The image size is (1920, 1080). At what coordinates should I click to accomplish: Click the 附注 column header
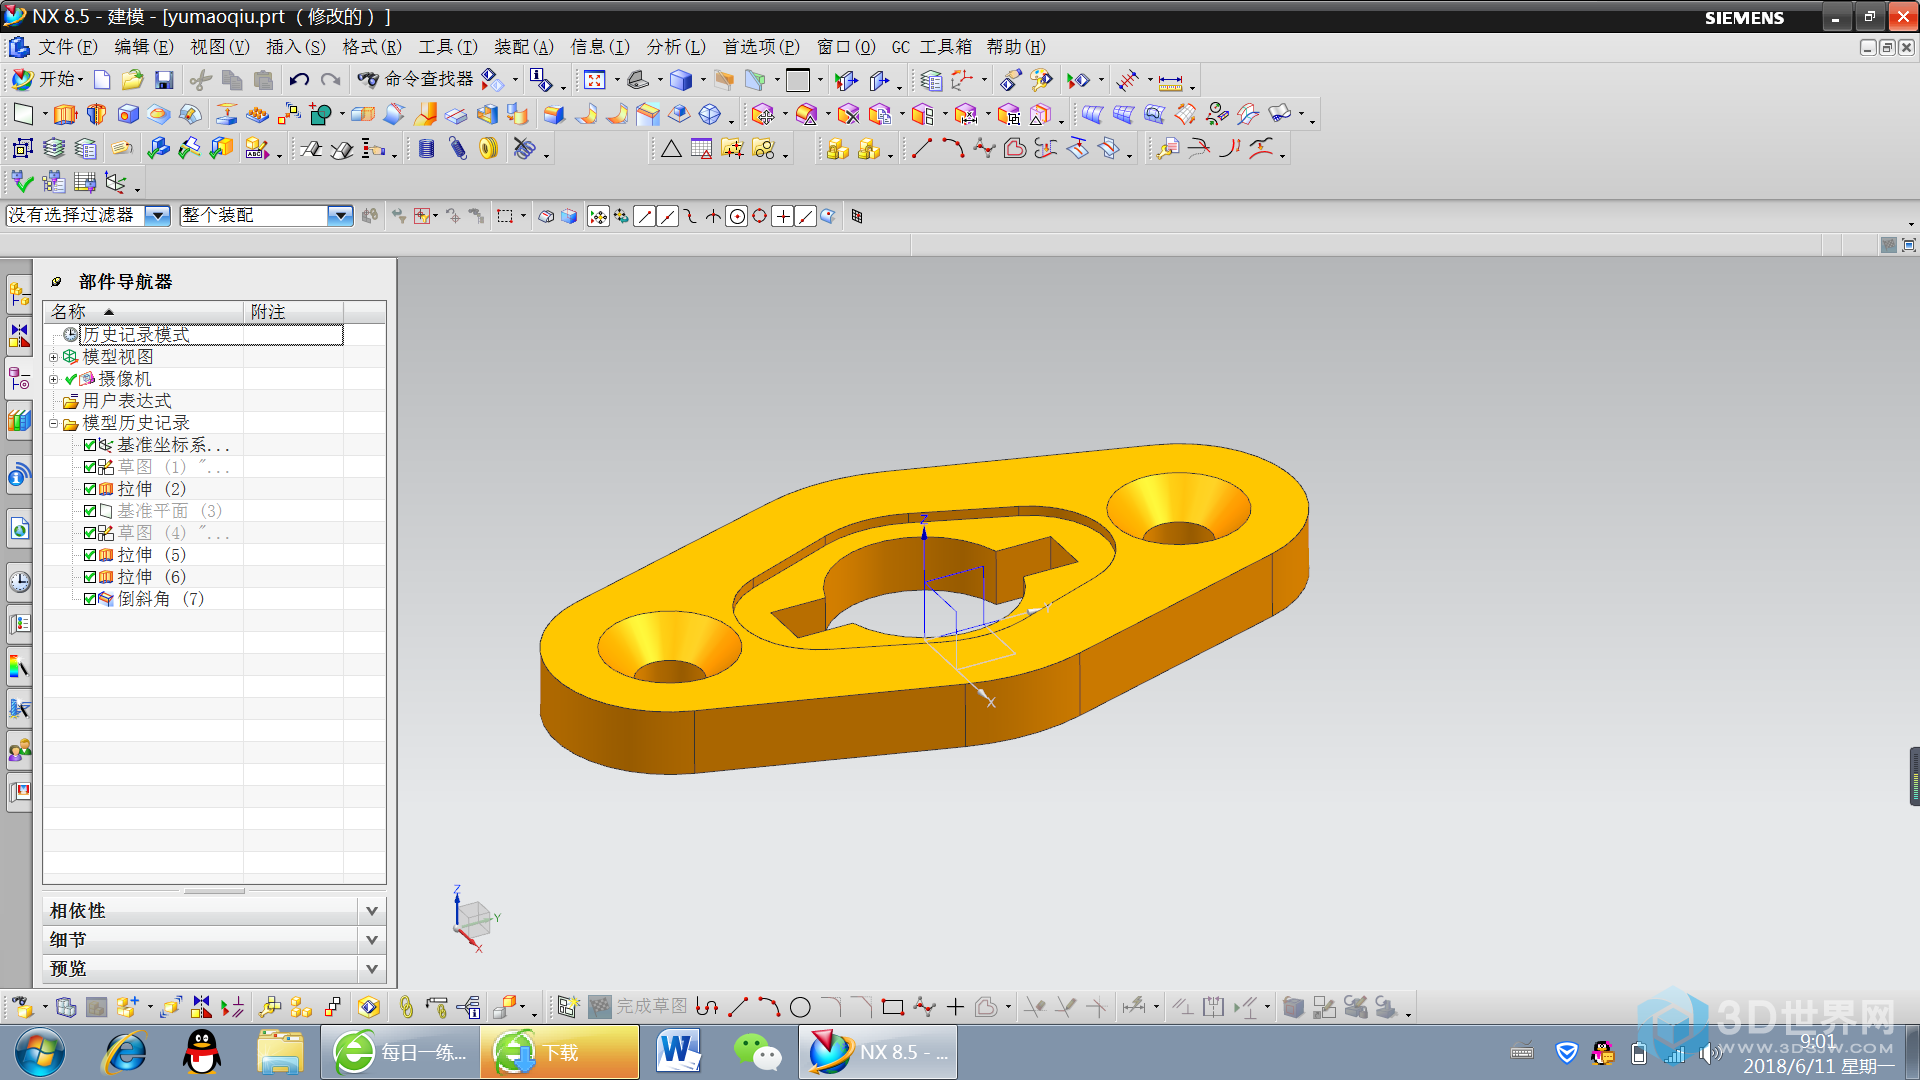click(294, 312)
